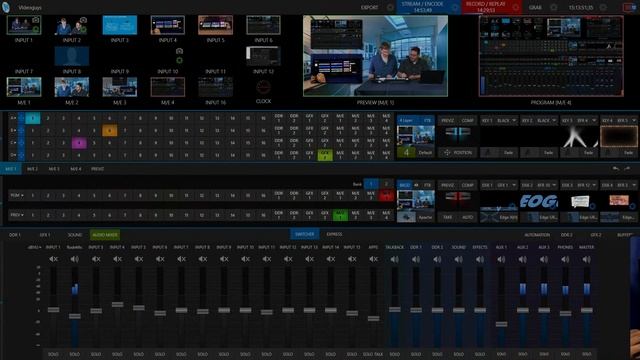
Task: Click the GRAB button
Action: click(x=535, y=7)
